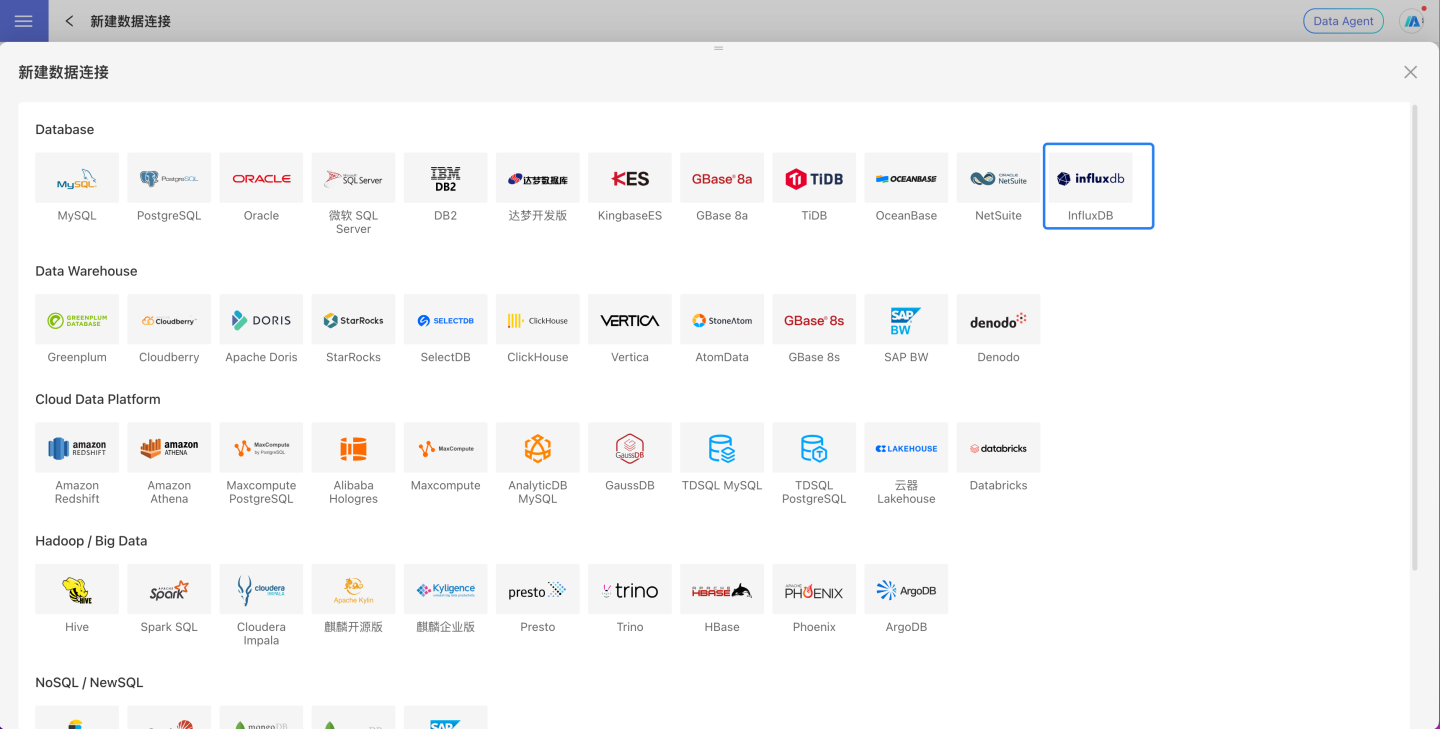
Task: Choose Apache Doris from Data Warehouse
Action: pyautogui.click(x=261, y=320)
